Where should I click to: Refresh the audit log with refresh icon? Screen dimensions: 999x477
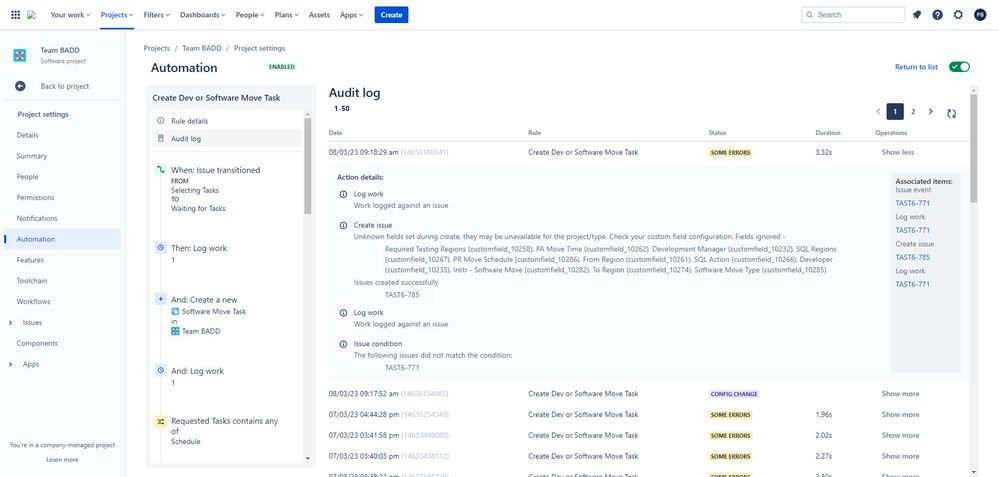coord(951,113)
